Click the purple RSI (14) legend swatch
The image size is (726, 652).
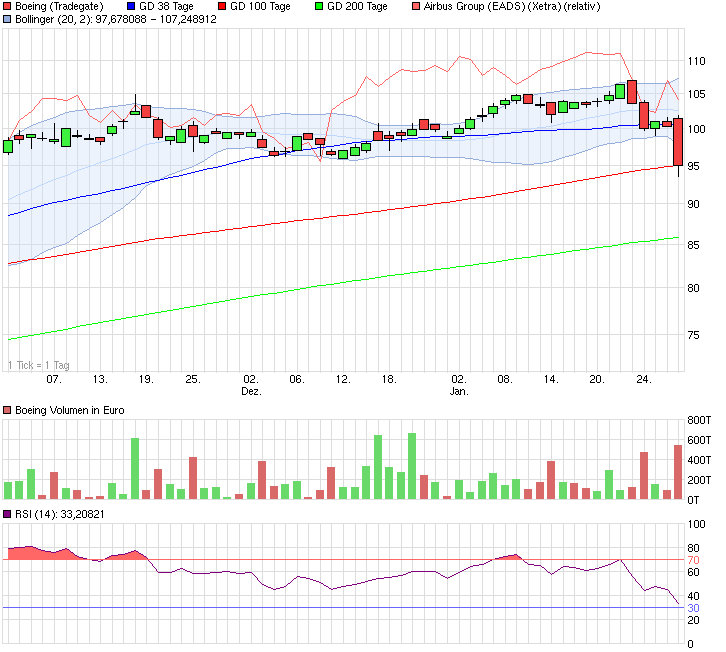(x=8, y=514)
